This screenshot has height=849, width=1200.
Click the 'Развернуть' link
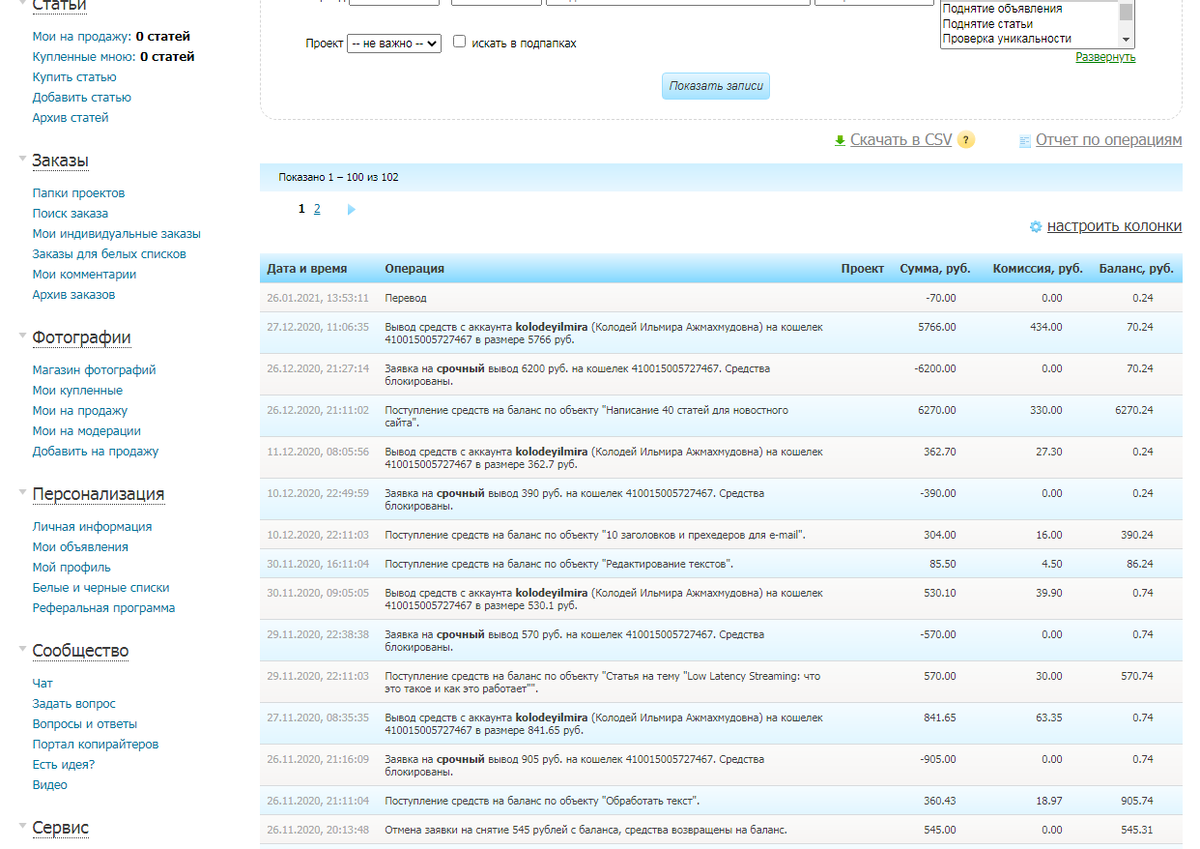(x=1105, y=57)
